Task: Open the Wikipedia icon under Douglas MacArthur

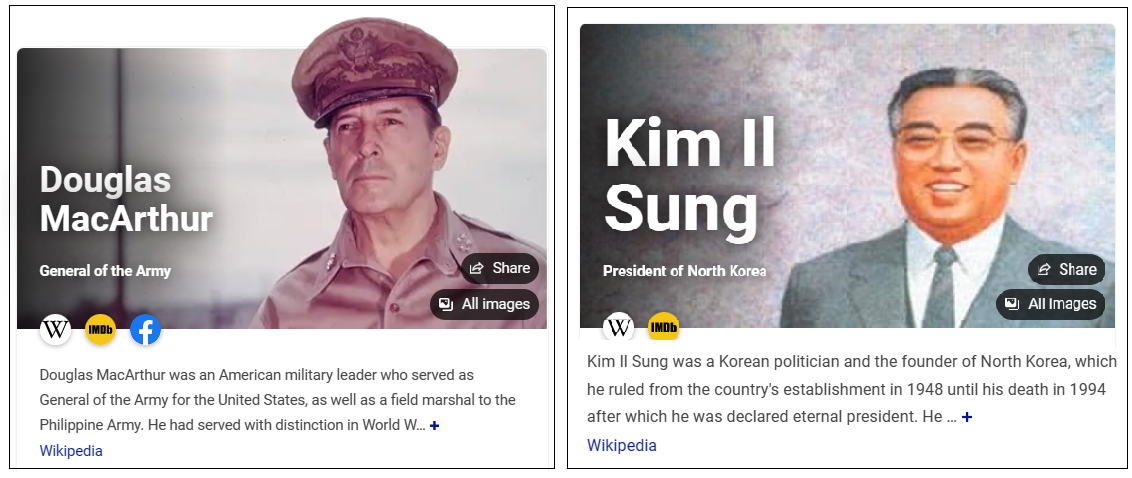Action: tap(56, 330)
